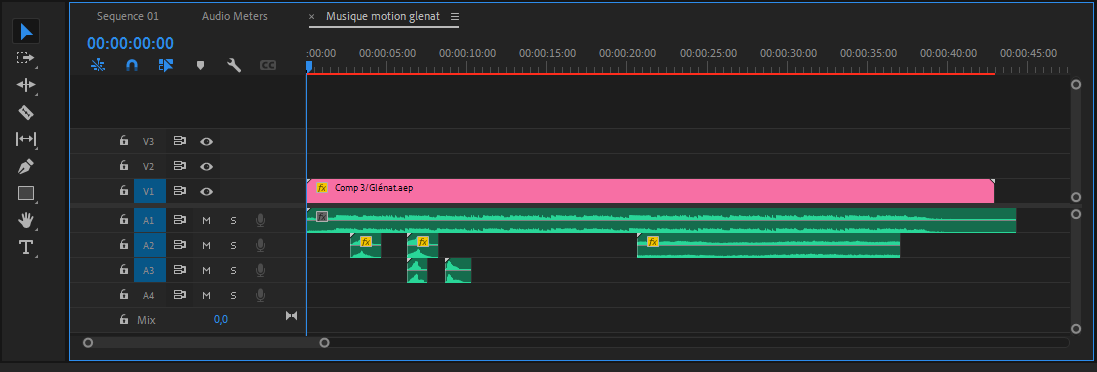Viewport: 1097px width, 372px height.
Task: Choose the Type tool
Action: tap(26, 247)
